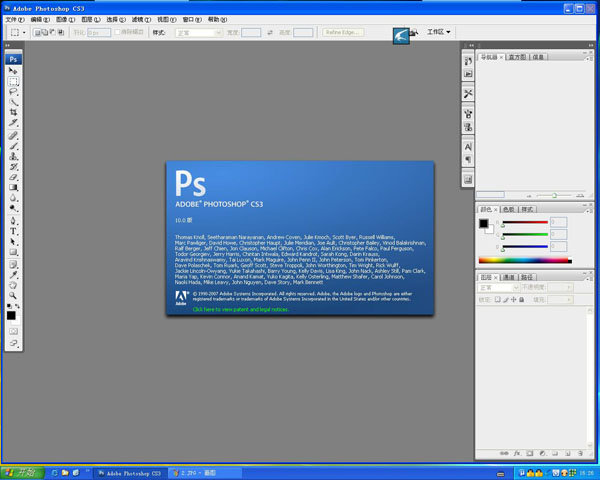Select the Type tool (T)
The height and width of the screenshot is (480, 600).
click(14, 231)
